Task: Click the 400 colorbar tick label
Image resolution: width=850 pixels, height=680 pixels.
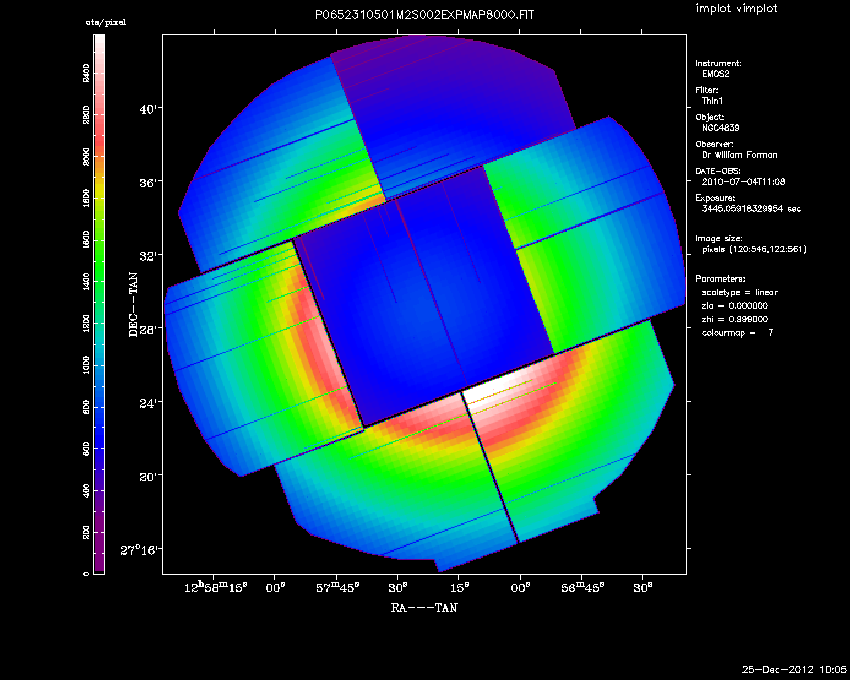Action: (86, 491)
